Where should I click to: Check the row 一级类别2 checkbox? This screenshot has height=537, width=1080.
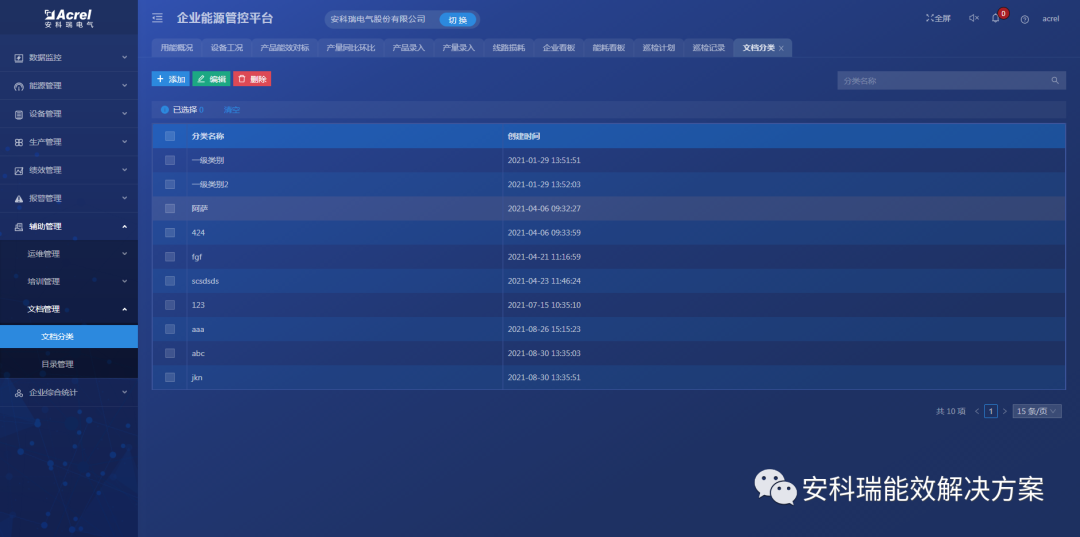click(x=169, y=185)
